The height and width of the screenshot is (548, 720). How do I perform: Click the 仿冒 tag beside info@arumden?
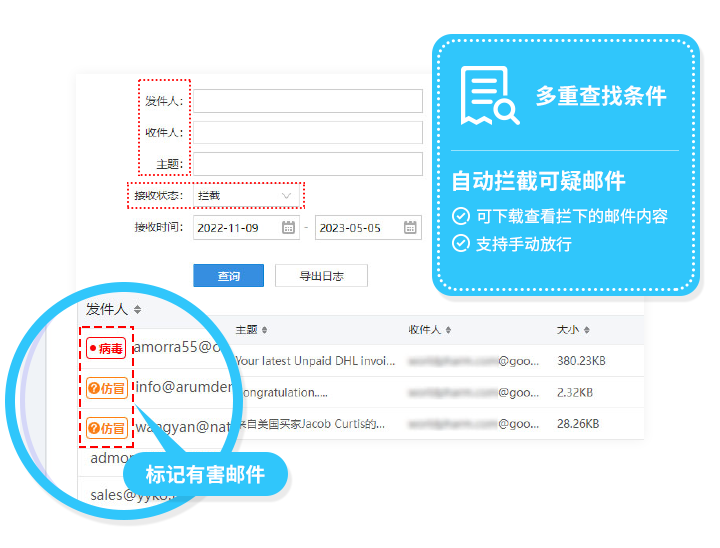106,388
